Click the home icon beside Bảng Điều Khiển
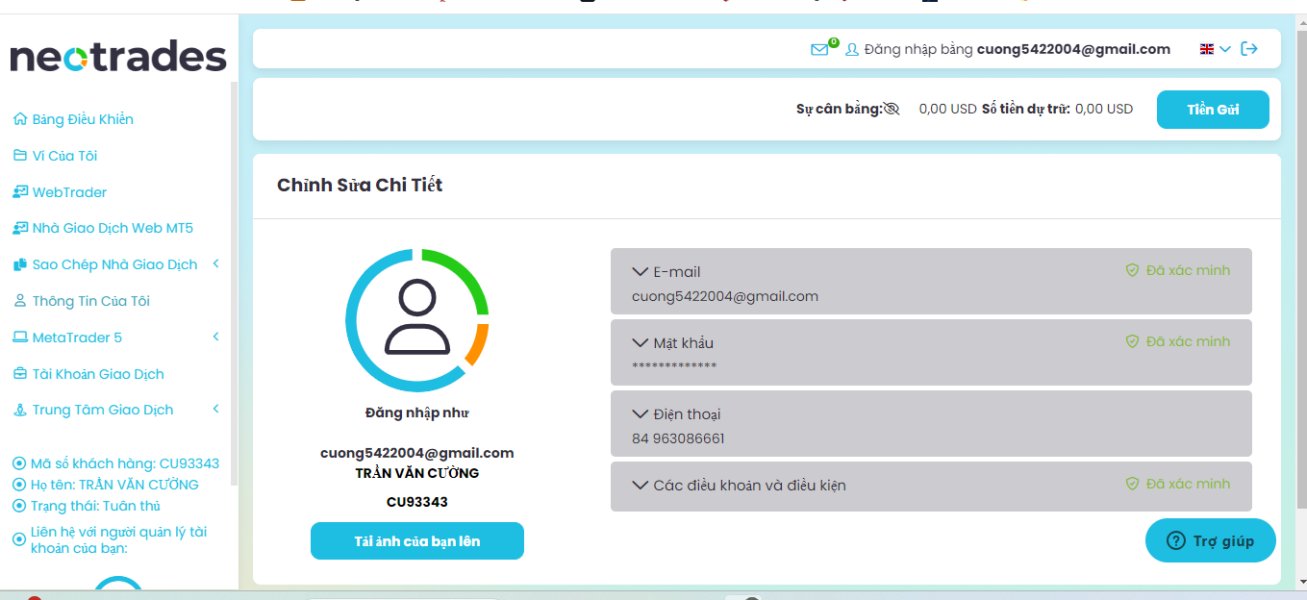The height and width of the screenshot is (600, 1307). pyautogui.click(x=19, y=119)
